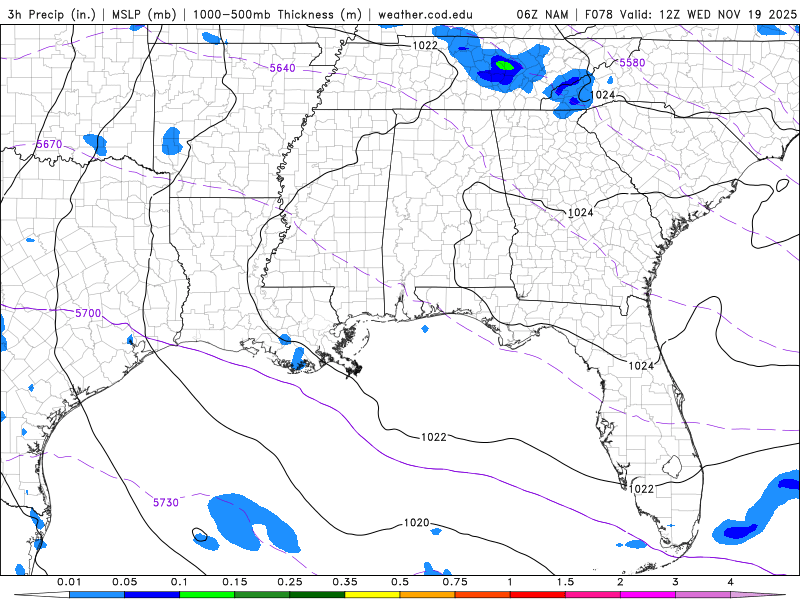Click the 5580 thickness contour label
Image resolution: width=800 pixels, height=600 pixels.
[632, 63]
